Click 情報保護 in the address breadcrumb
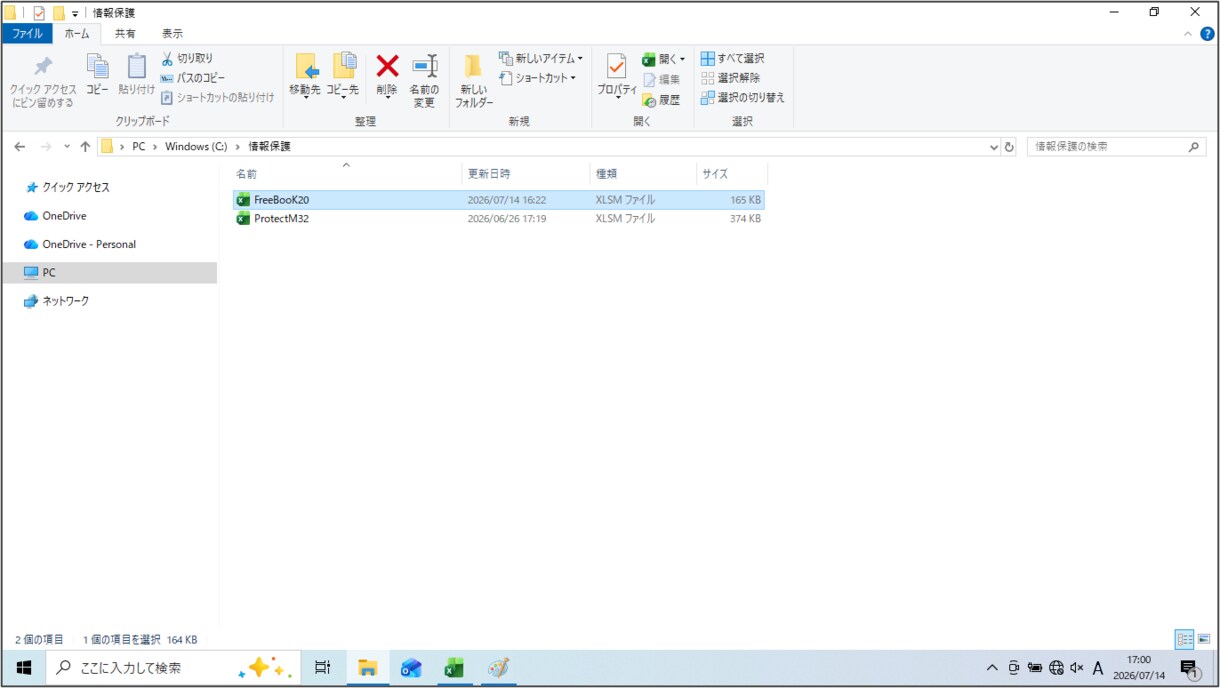Screen dimensions: 1220x688 click(x=269, y=146)
